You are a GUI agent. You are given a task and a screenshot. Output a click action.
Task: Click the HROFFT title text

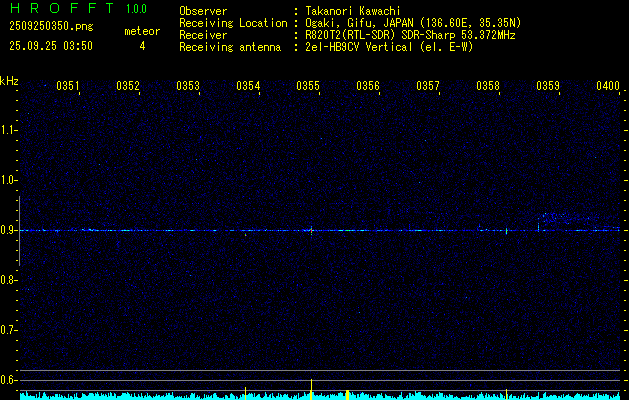[62, 8]
